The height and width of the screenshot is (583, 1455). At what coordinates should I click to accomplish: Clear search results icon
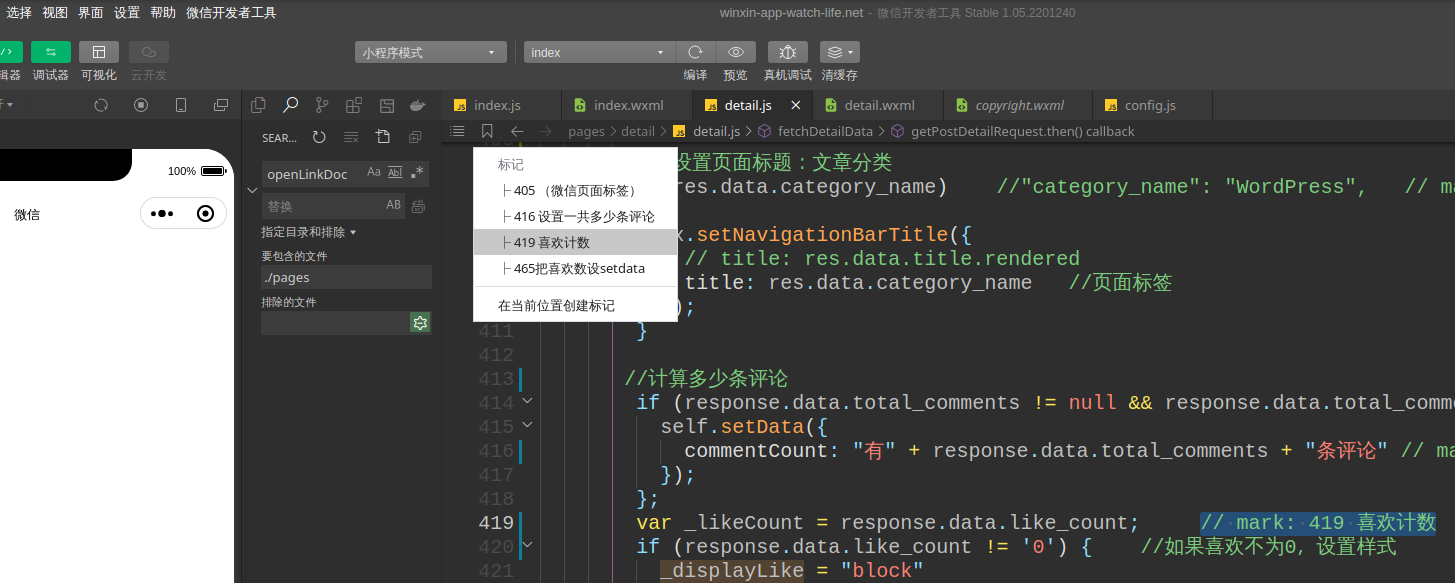coord(351,137)
